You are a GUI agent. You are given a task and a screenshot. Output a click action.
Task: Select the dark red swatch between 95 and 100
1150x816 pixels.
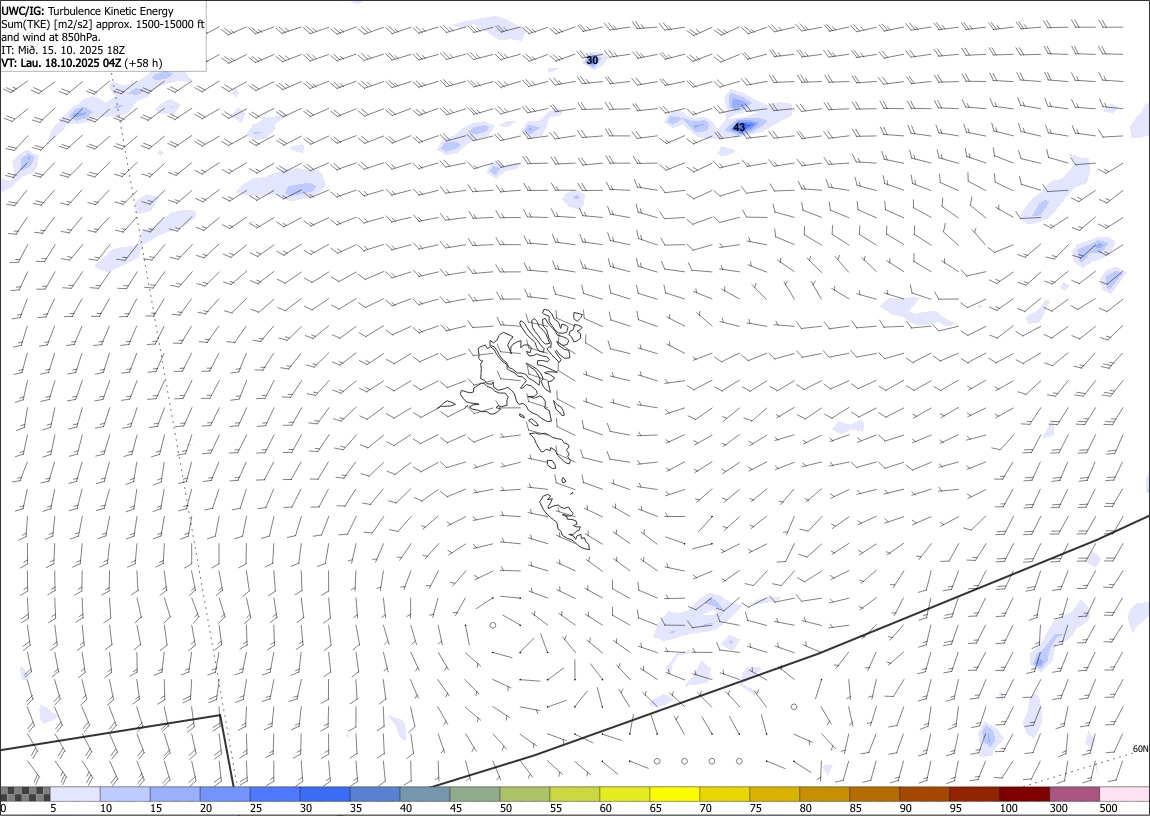tap(973, 794)
